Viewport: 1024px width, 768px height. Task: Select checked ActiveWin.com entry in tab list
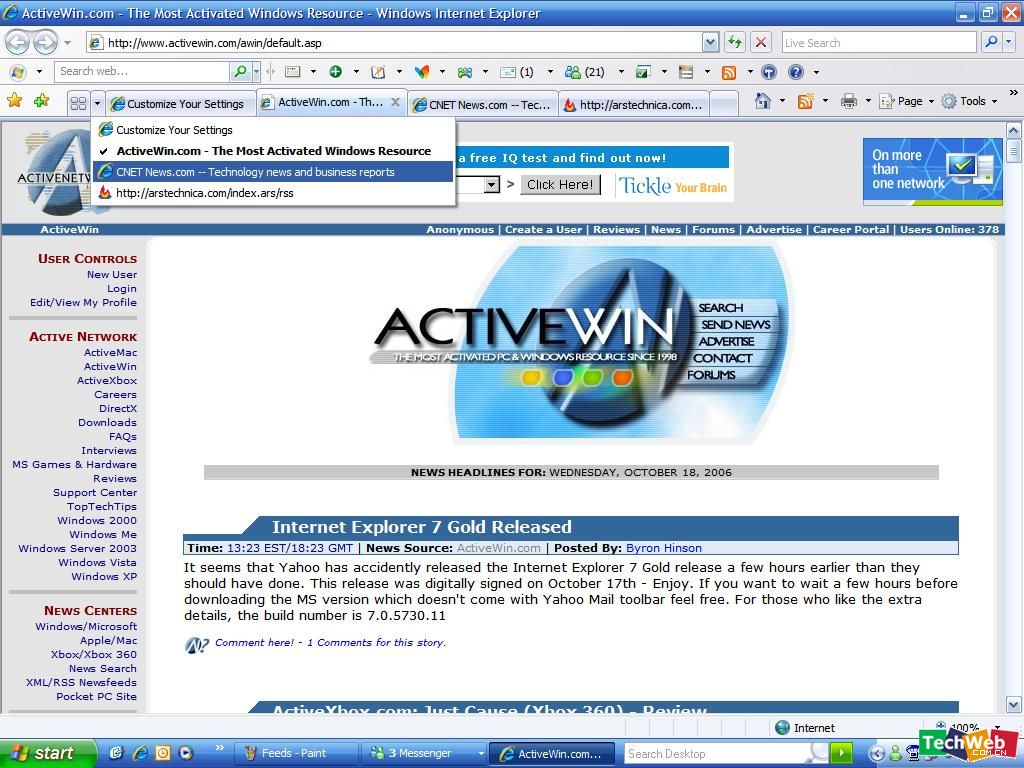click(273, 151)
